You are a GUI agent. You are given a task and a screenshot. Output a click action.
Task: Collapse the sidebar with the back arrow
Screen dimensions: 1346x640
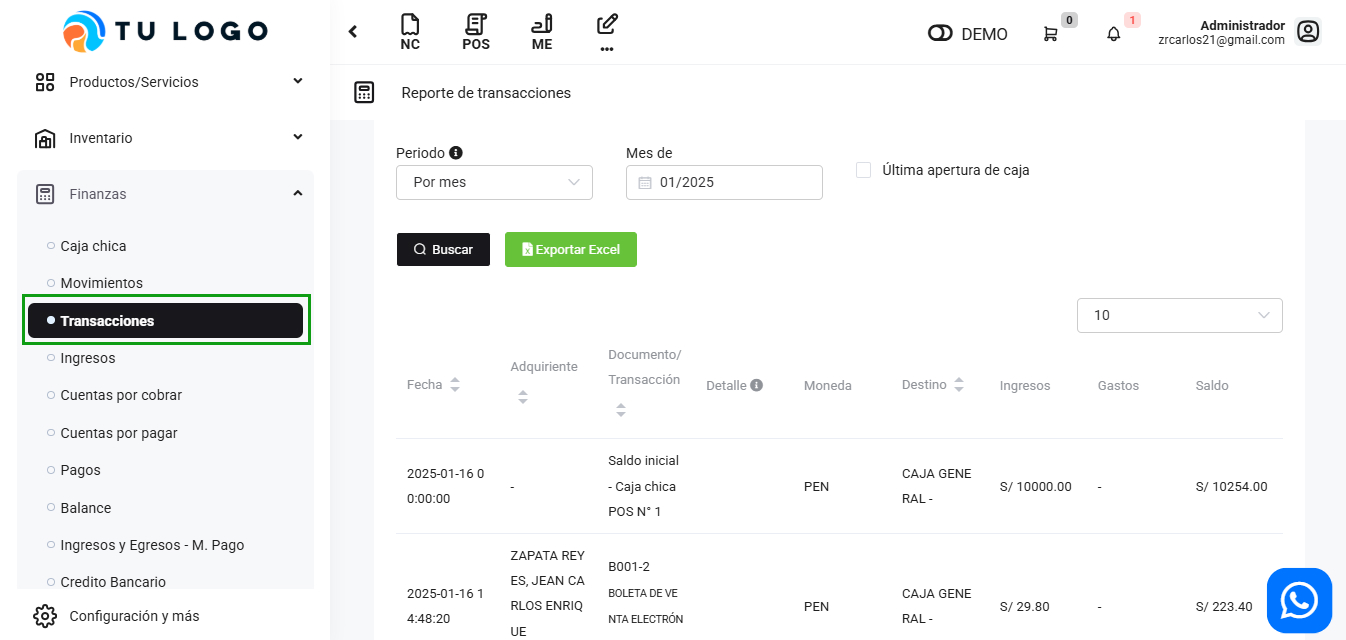[x=353, y=32]
